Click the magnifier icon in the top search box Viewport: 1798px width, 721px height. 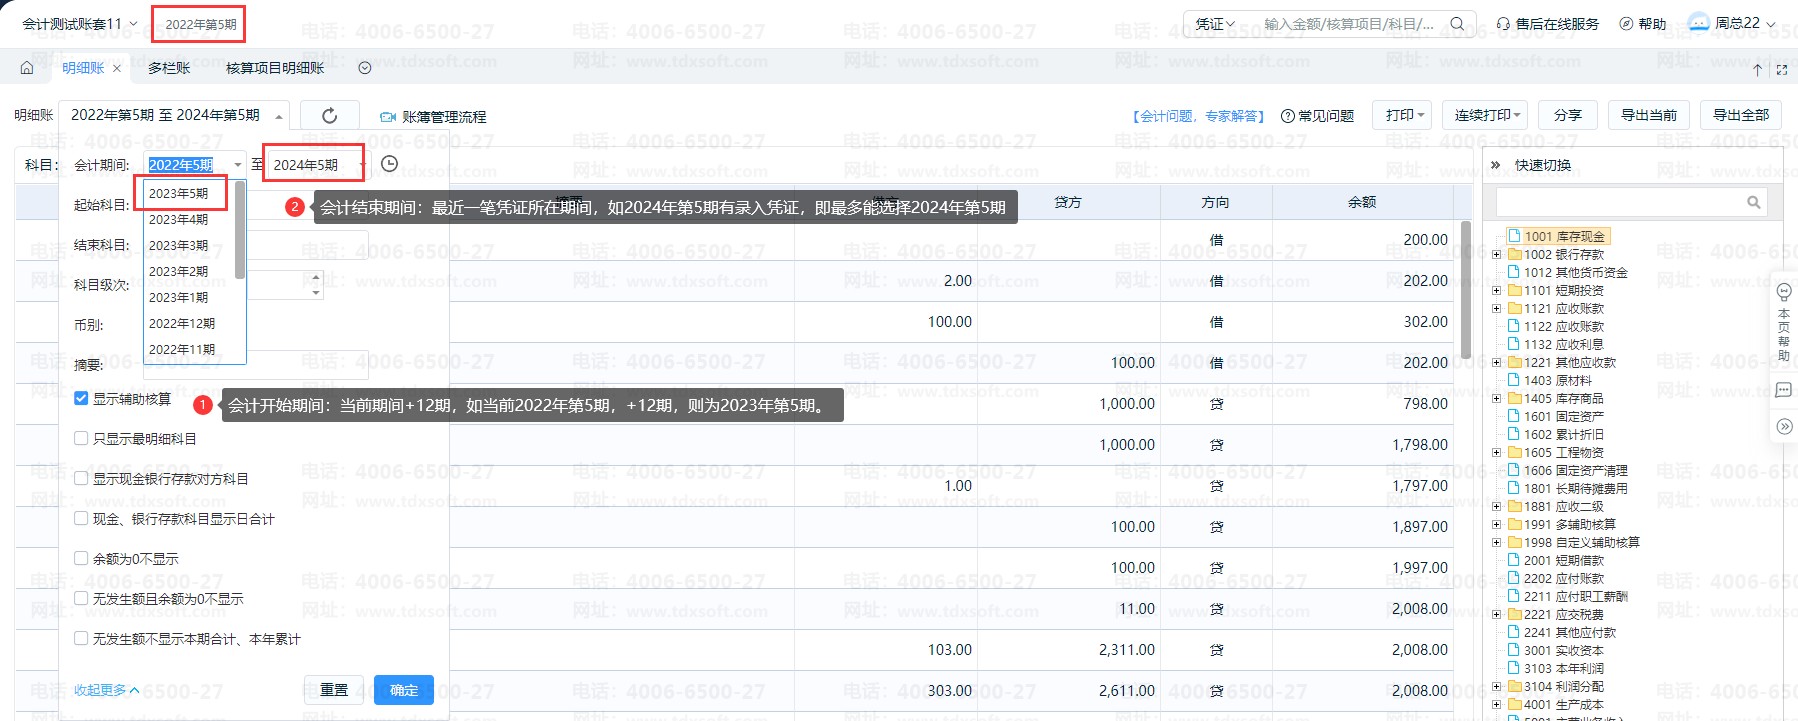click(x=1457, y=24)
